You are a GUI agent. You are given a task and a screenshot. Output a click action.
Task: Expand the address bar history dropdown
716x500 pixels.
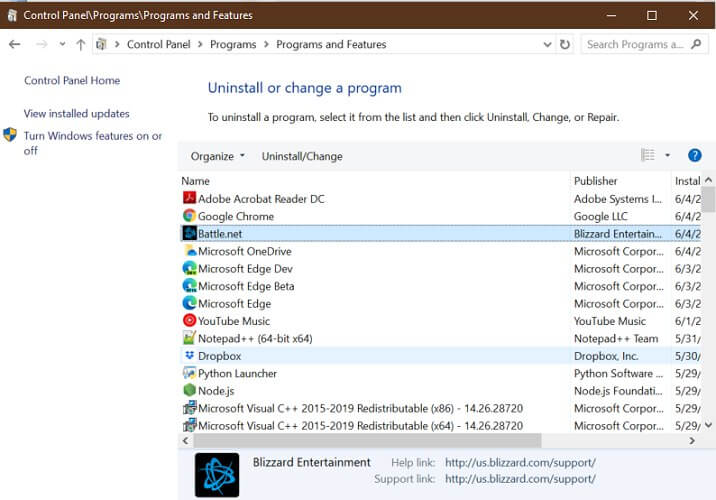pos(547,44)
